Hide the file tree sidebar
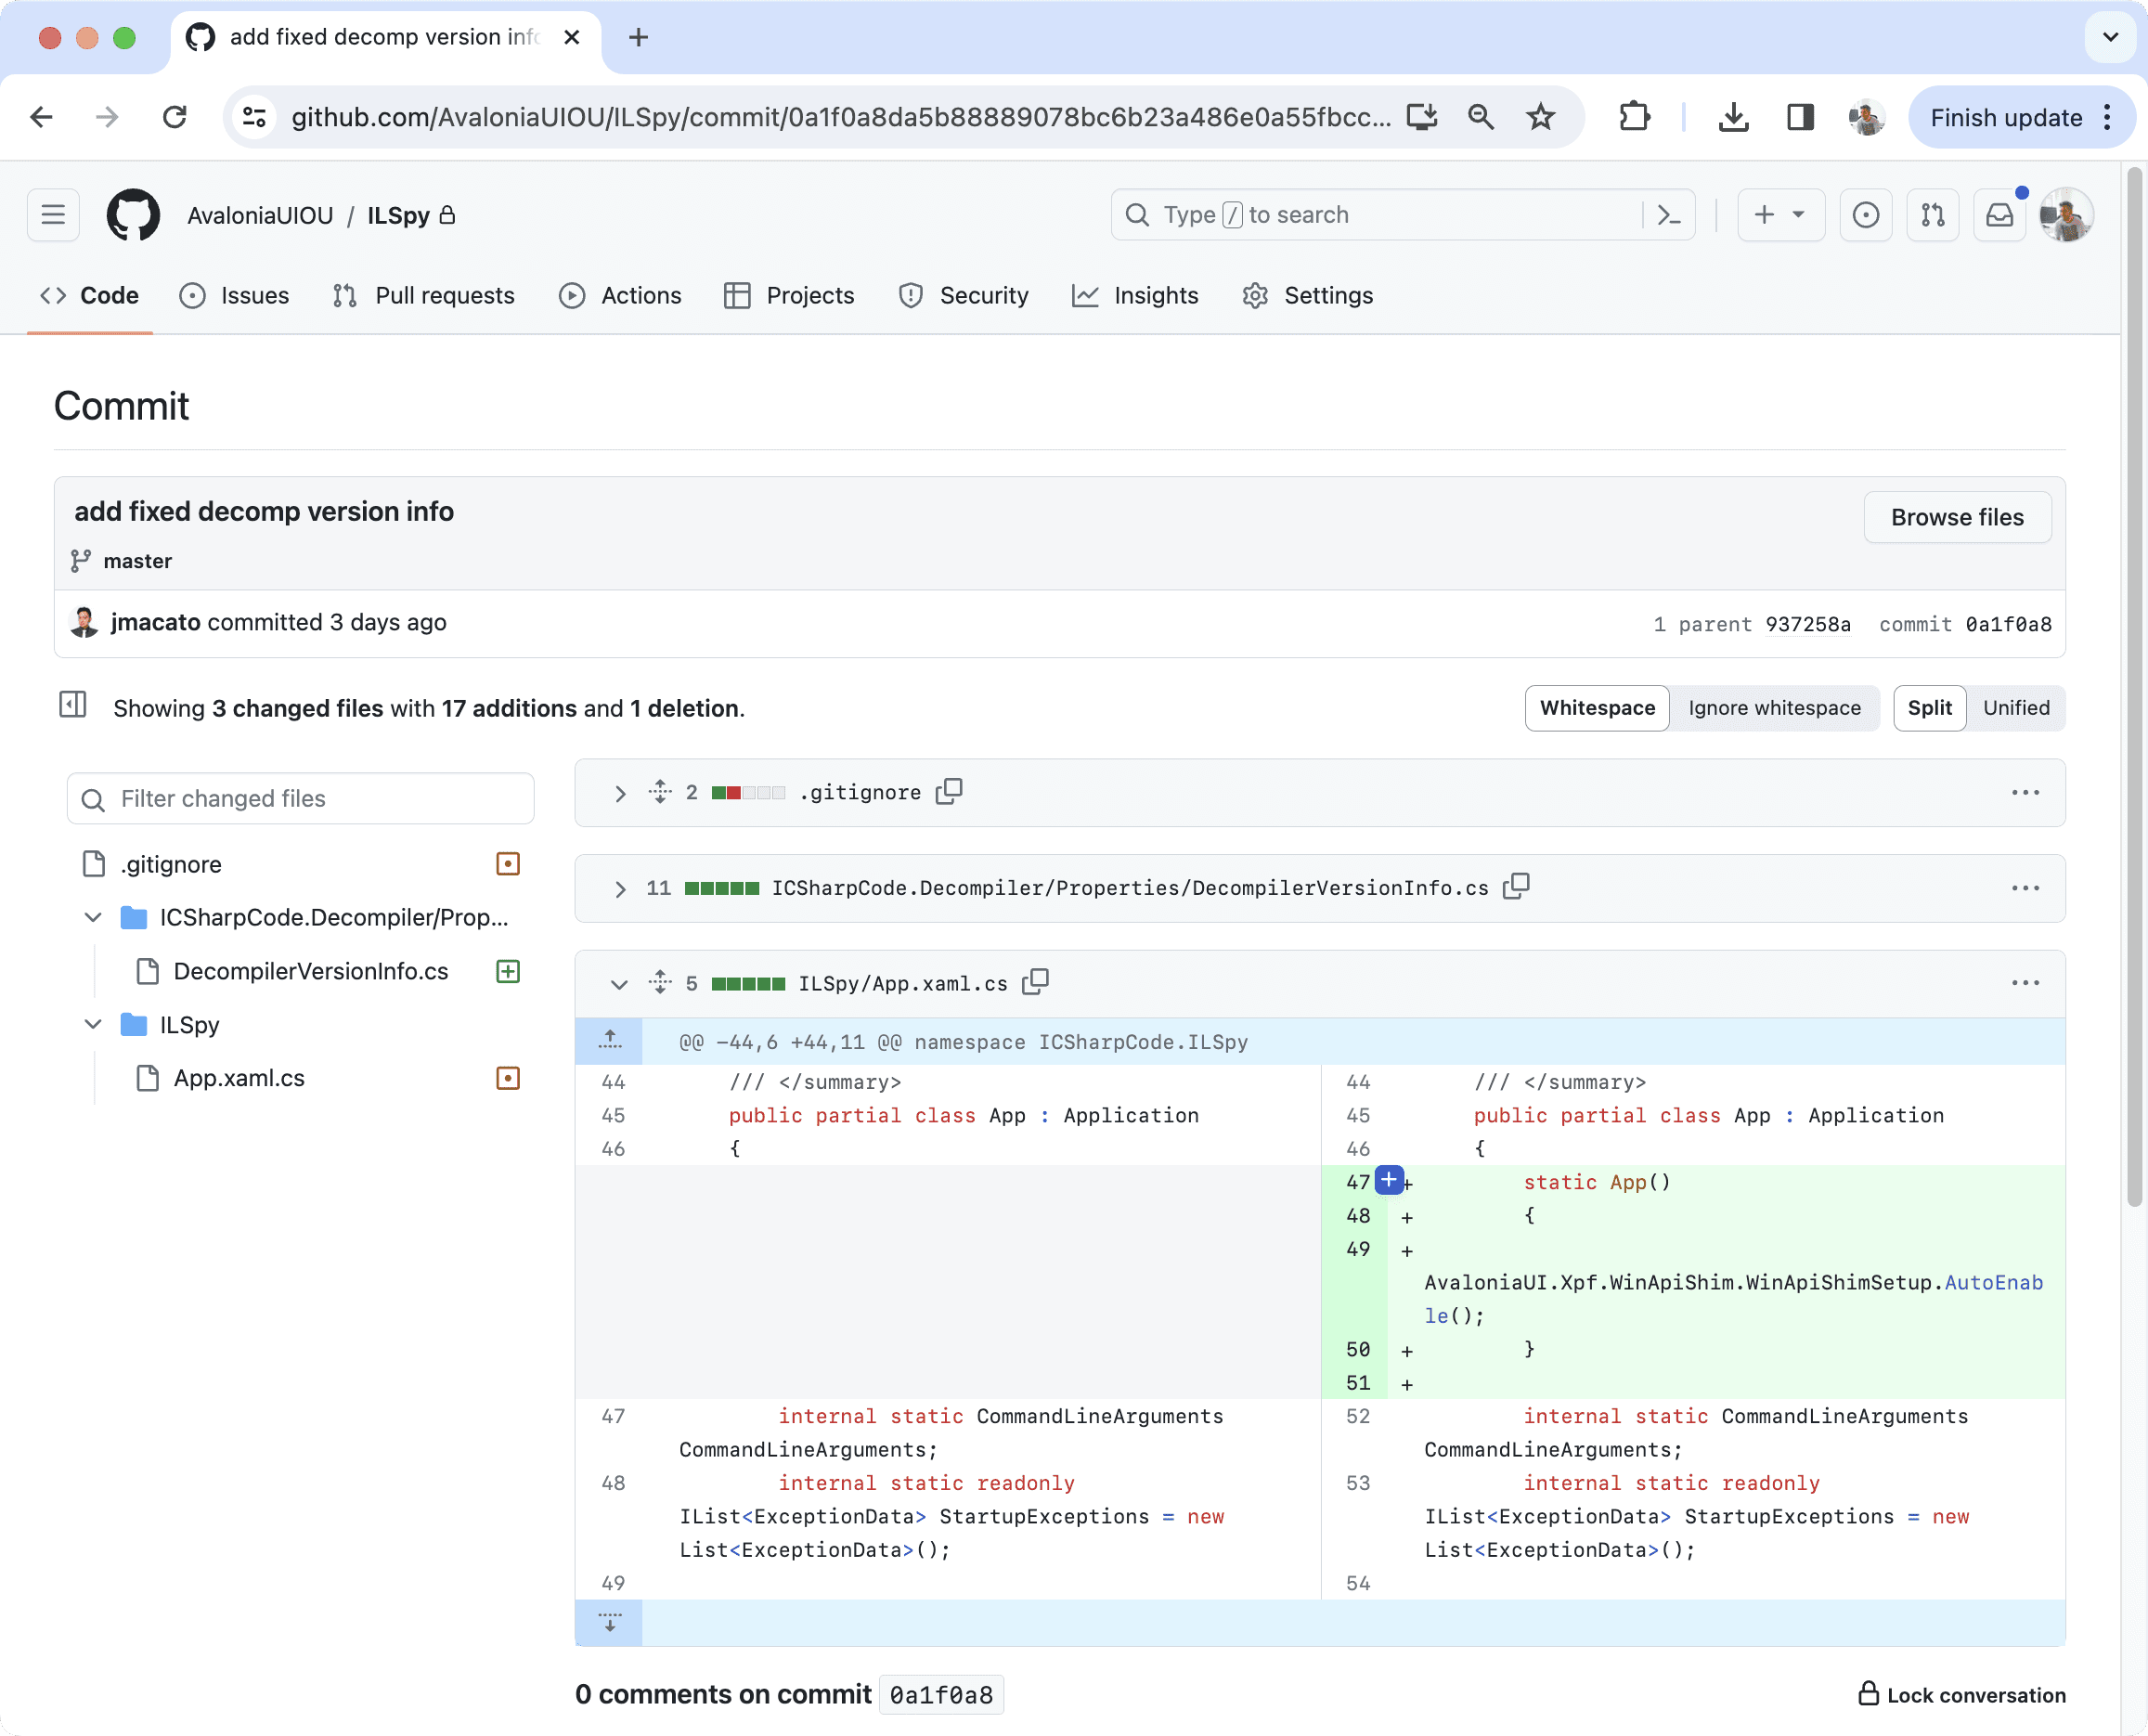Image resolution: width=2148 pixels, height=1736 pixels. tap(73, 705)
